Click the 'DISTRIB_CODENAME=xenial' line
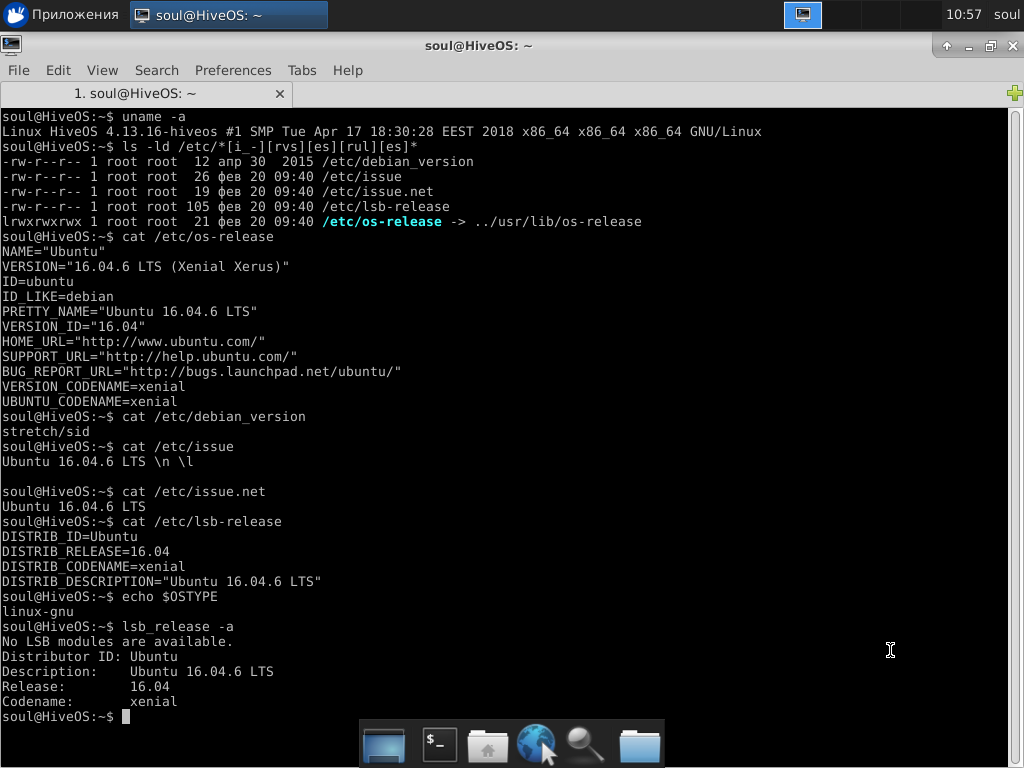This screenshot has height=768, width=1024. click(x=93, y=568)
